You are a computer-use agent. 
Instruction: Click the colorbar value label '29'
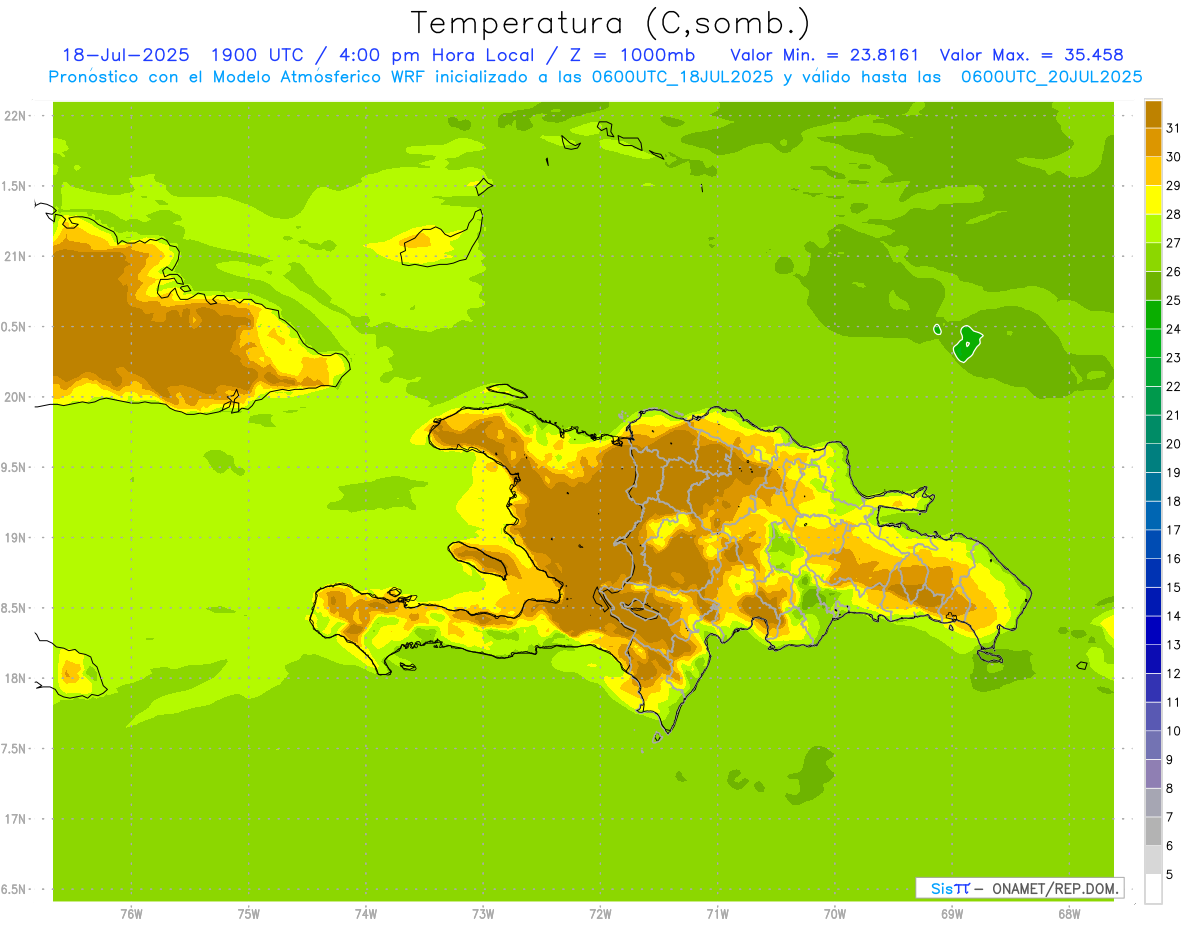[x=1173, y=186]
